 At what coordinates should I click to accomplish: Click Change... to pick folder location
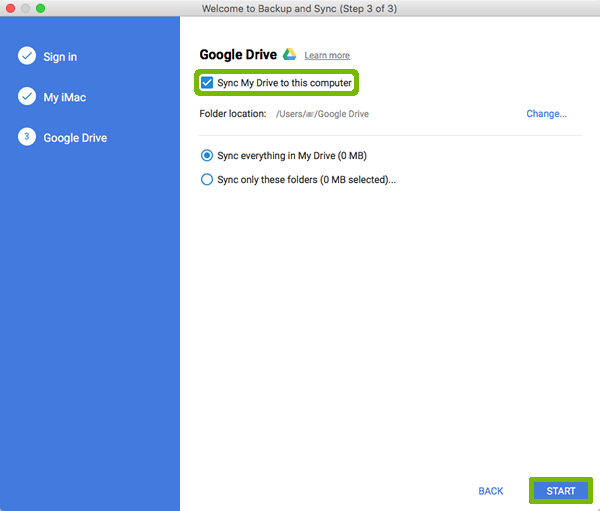point(546,114)
